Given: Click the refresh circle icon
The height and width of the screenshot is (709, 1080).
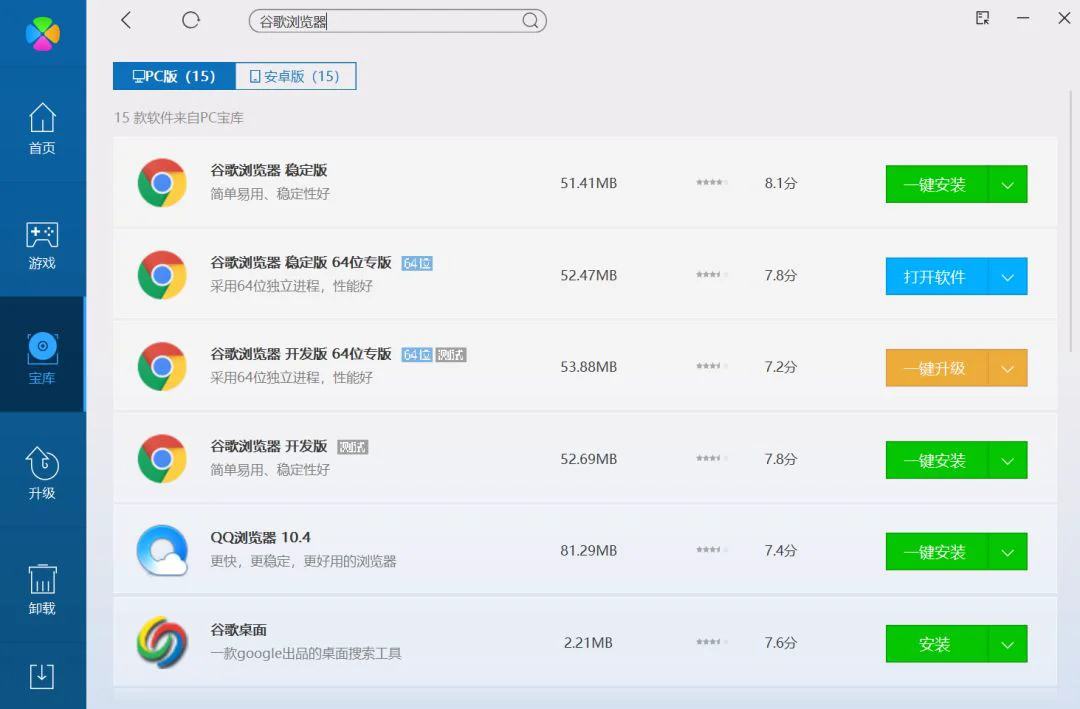Looking at the screenshot, I should 191,20.
